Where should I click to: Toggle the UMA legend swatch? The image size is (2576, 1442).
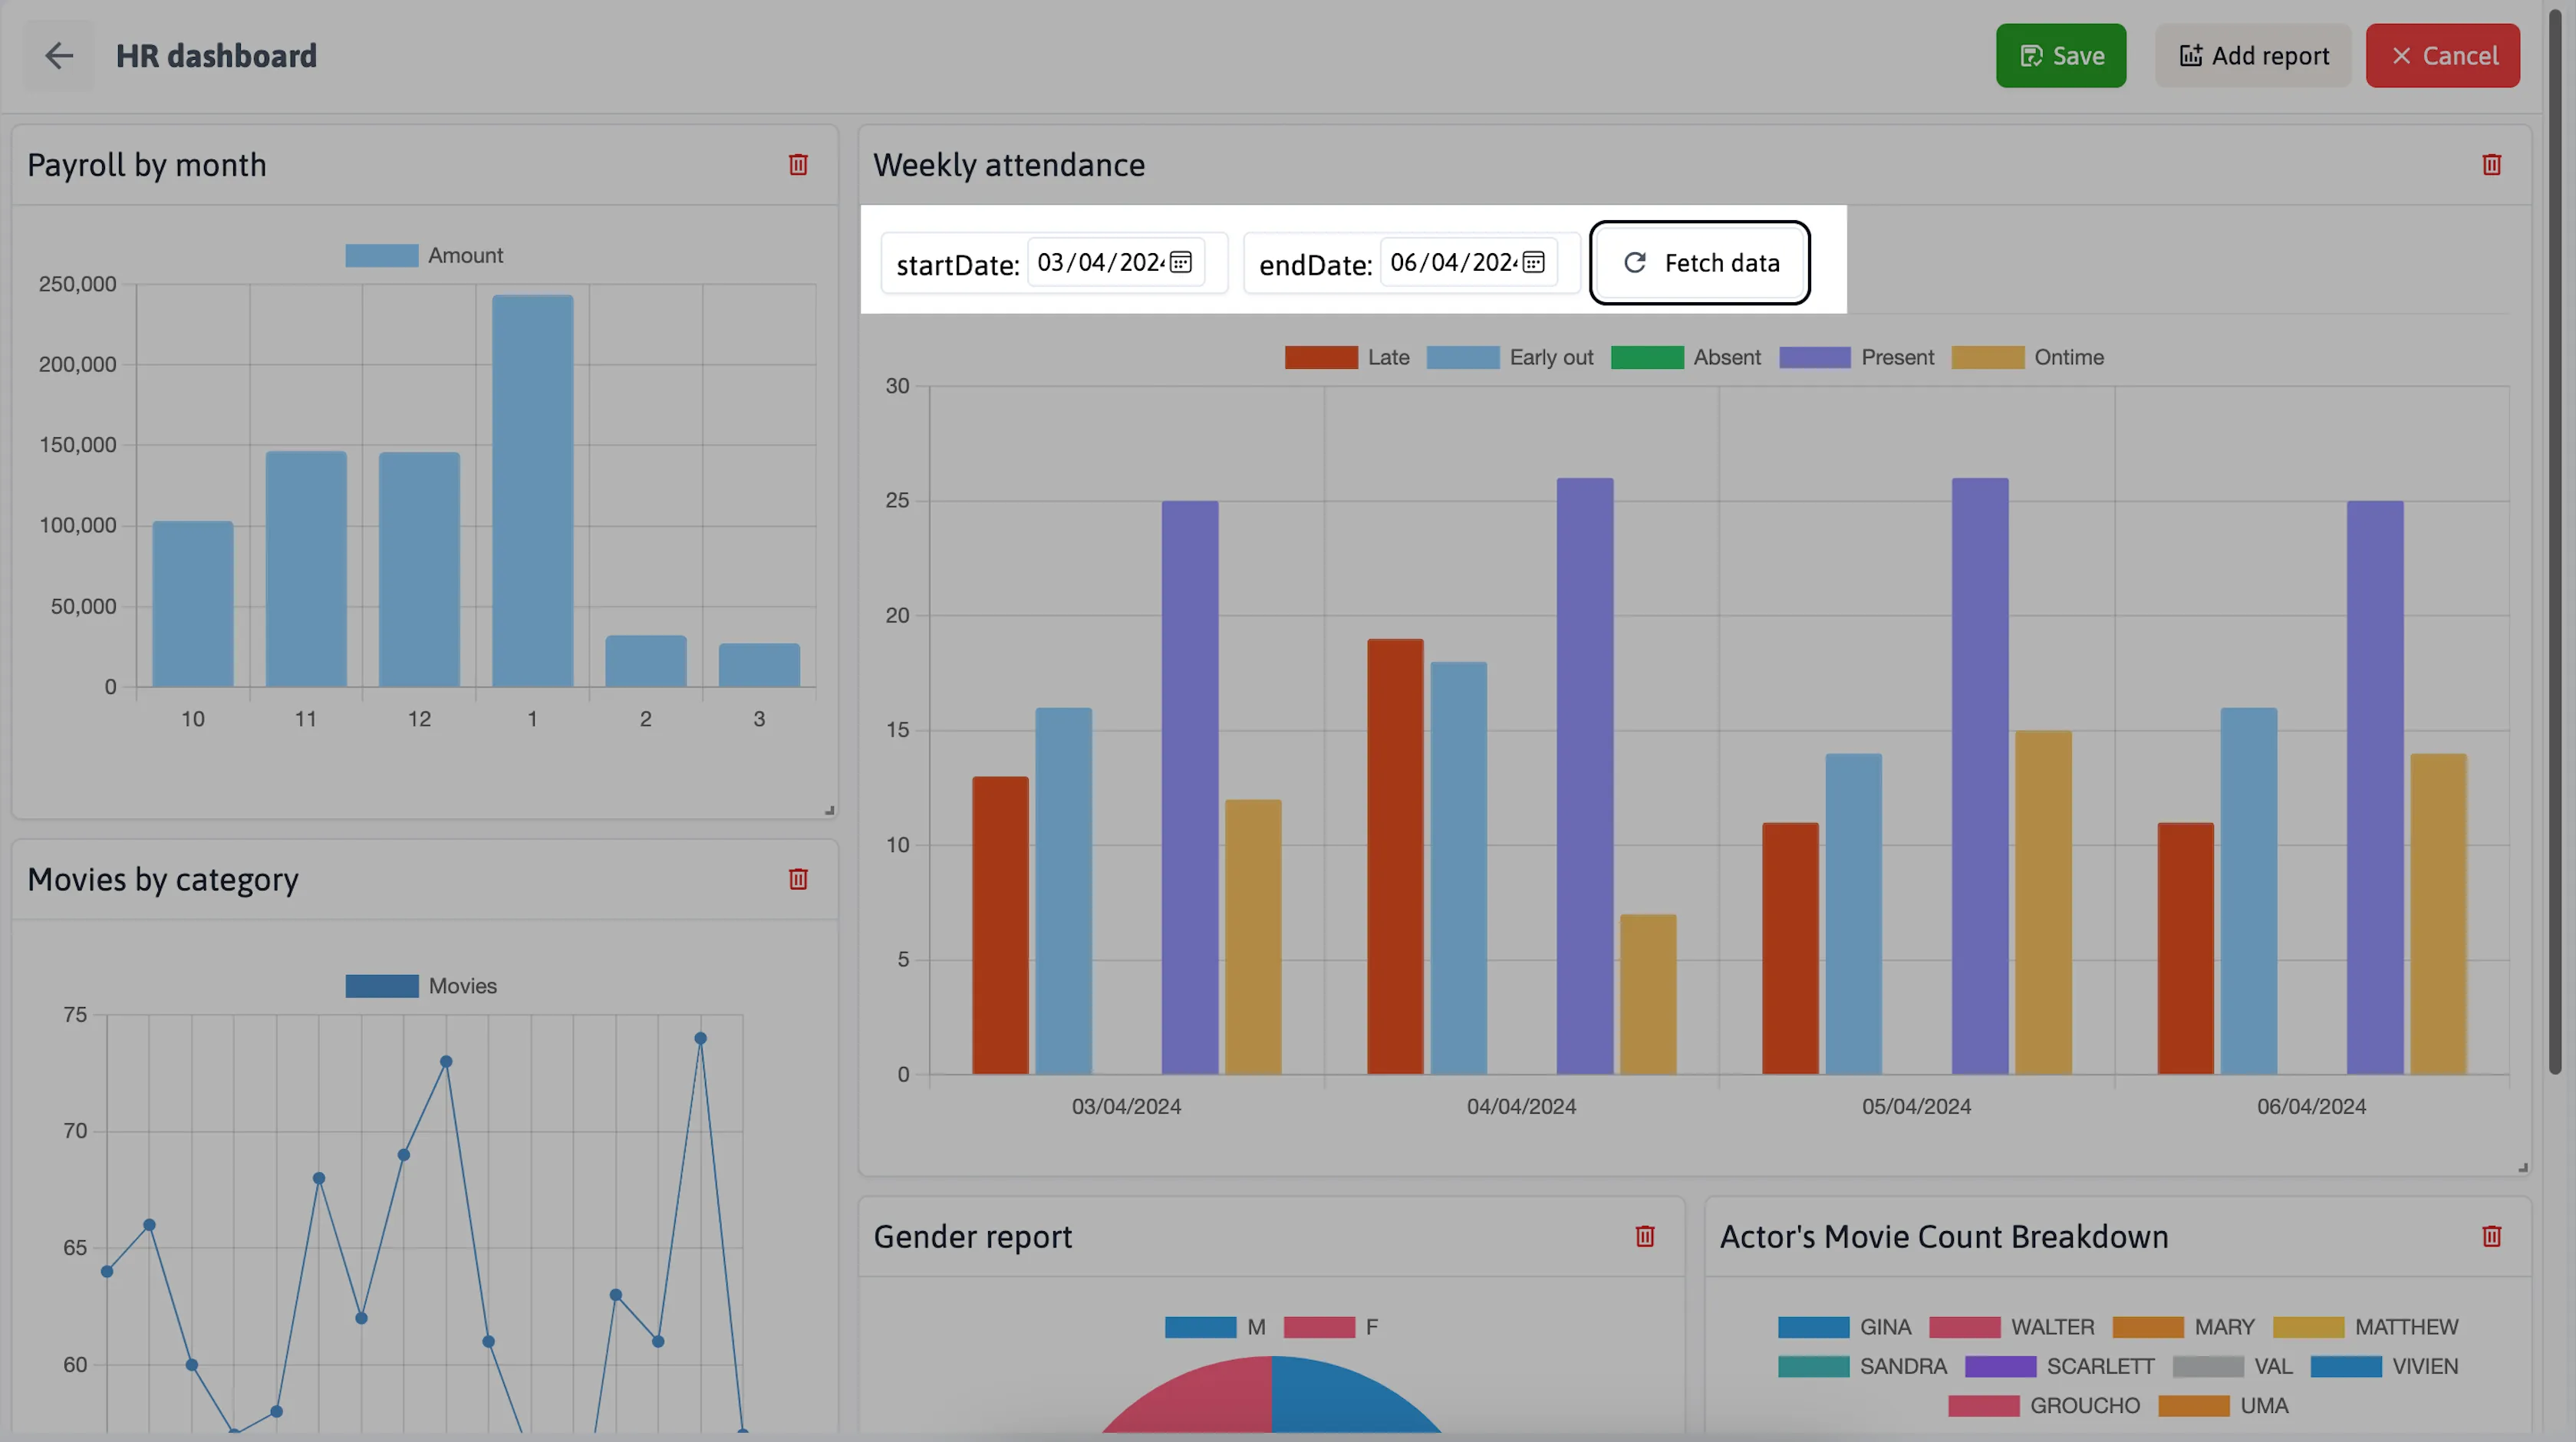tap(2194, 1406)
